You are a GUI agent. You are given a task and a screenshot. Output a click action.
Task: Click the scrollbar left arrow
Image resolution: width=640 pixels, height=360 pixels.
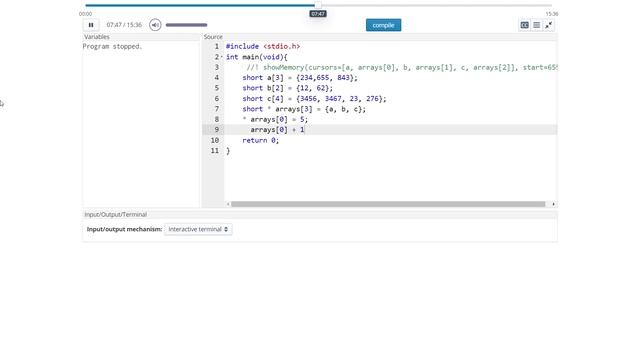pyautogui.click(x=228, y=204)
